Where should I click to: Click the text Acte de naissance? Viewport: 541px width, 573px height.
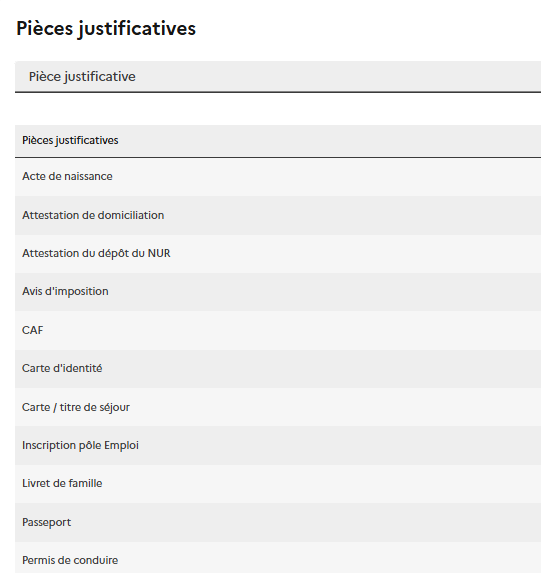[x=67, y=177]
